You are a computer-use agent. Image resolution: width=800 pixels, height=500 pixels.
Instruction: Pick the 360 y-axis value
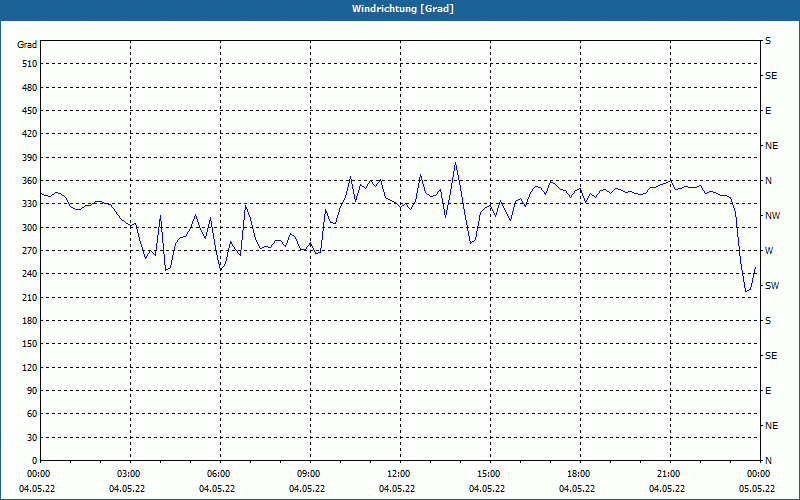[x=30, y=181]
